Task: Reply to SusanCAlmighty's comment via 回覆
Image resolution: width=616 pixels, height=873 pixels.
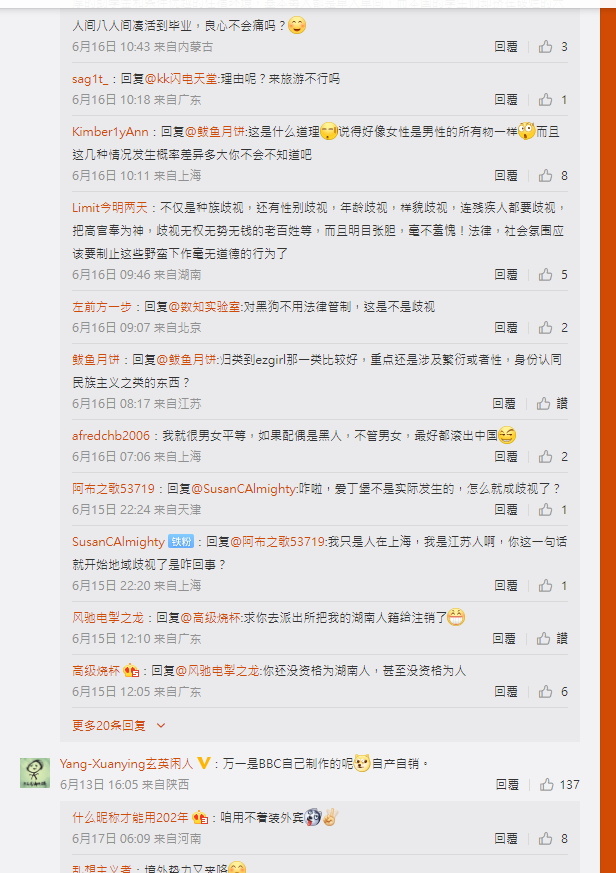Action: (506, 586)
